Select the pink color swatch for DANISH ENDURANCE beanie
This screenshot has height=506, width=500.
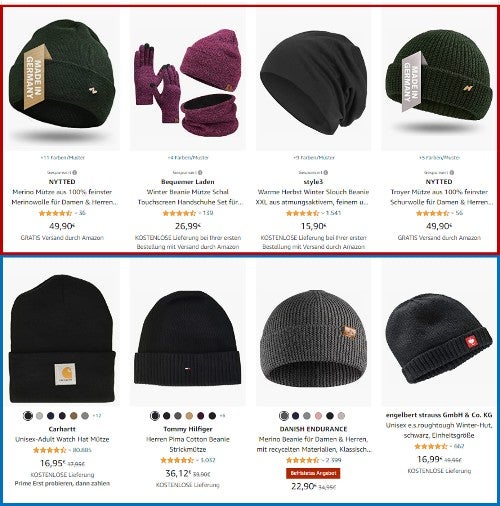click(318, 416)
